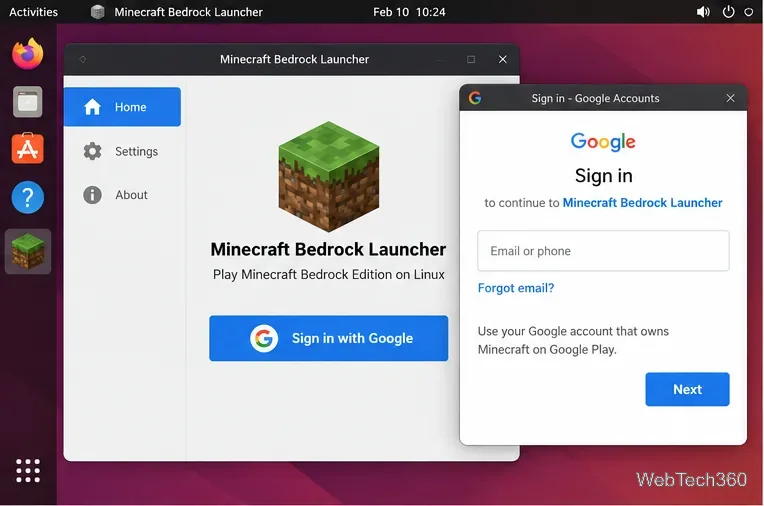Image resolution: width=764 pixels, height=506 pixels.
Task: Focus the Email or phone field
Action: pyautogui.click(x=603, y=251)
